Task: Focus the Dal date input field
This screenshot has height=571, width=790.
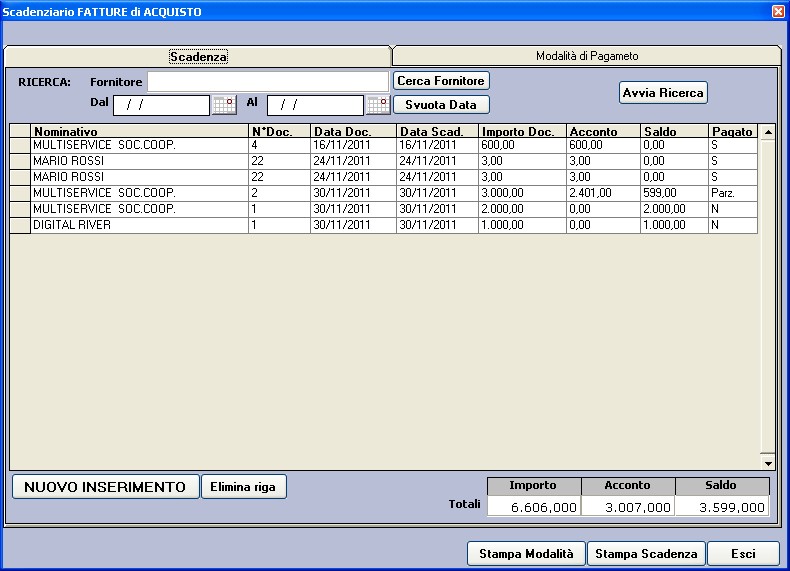Action: point(161,105)
